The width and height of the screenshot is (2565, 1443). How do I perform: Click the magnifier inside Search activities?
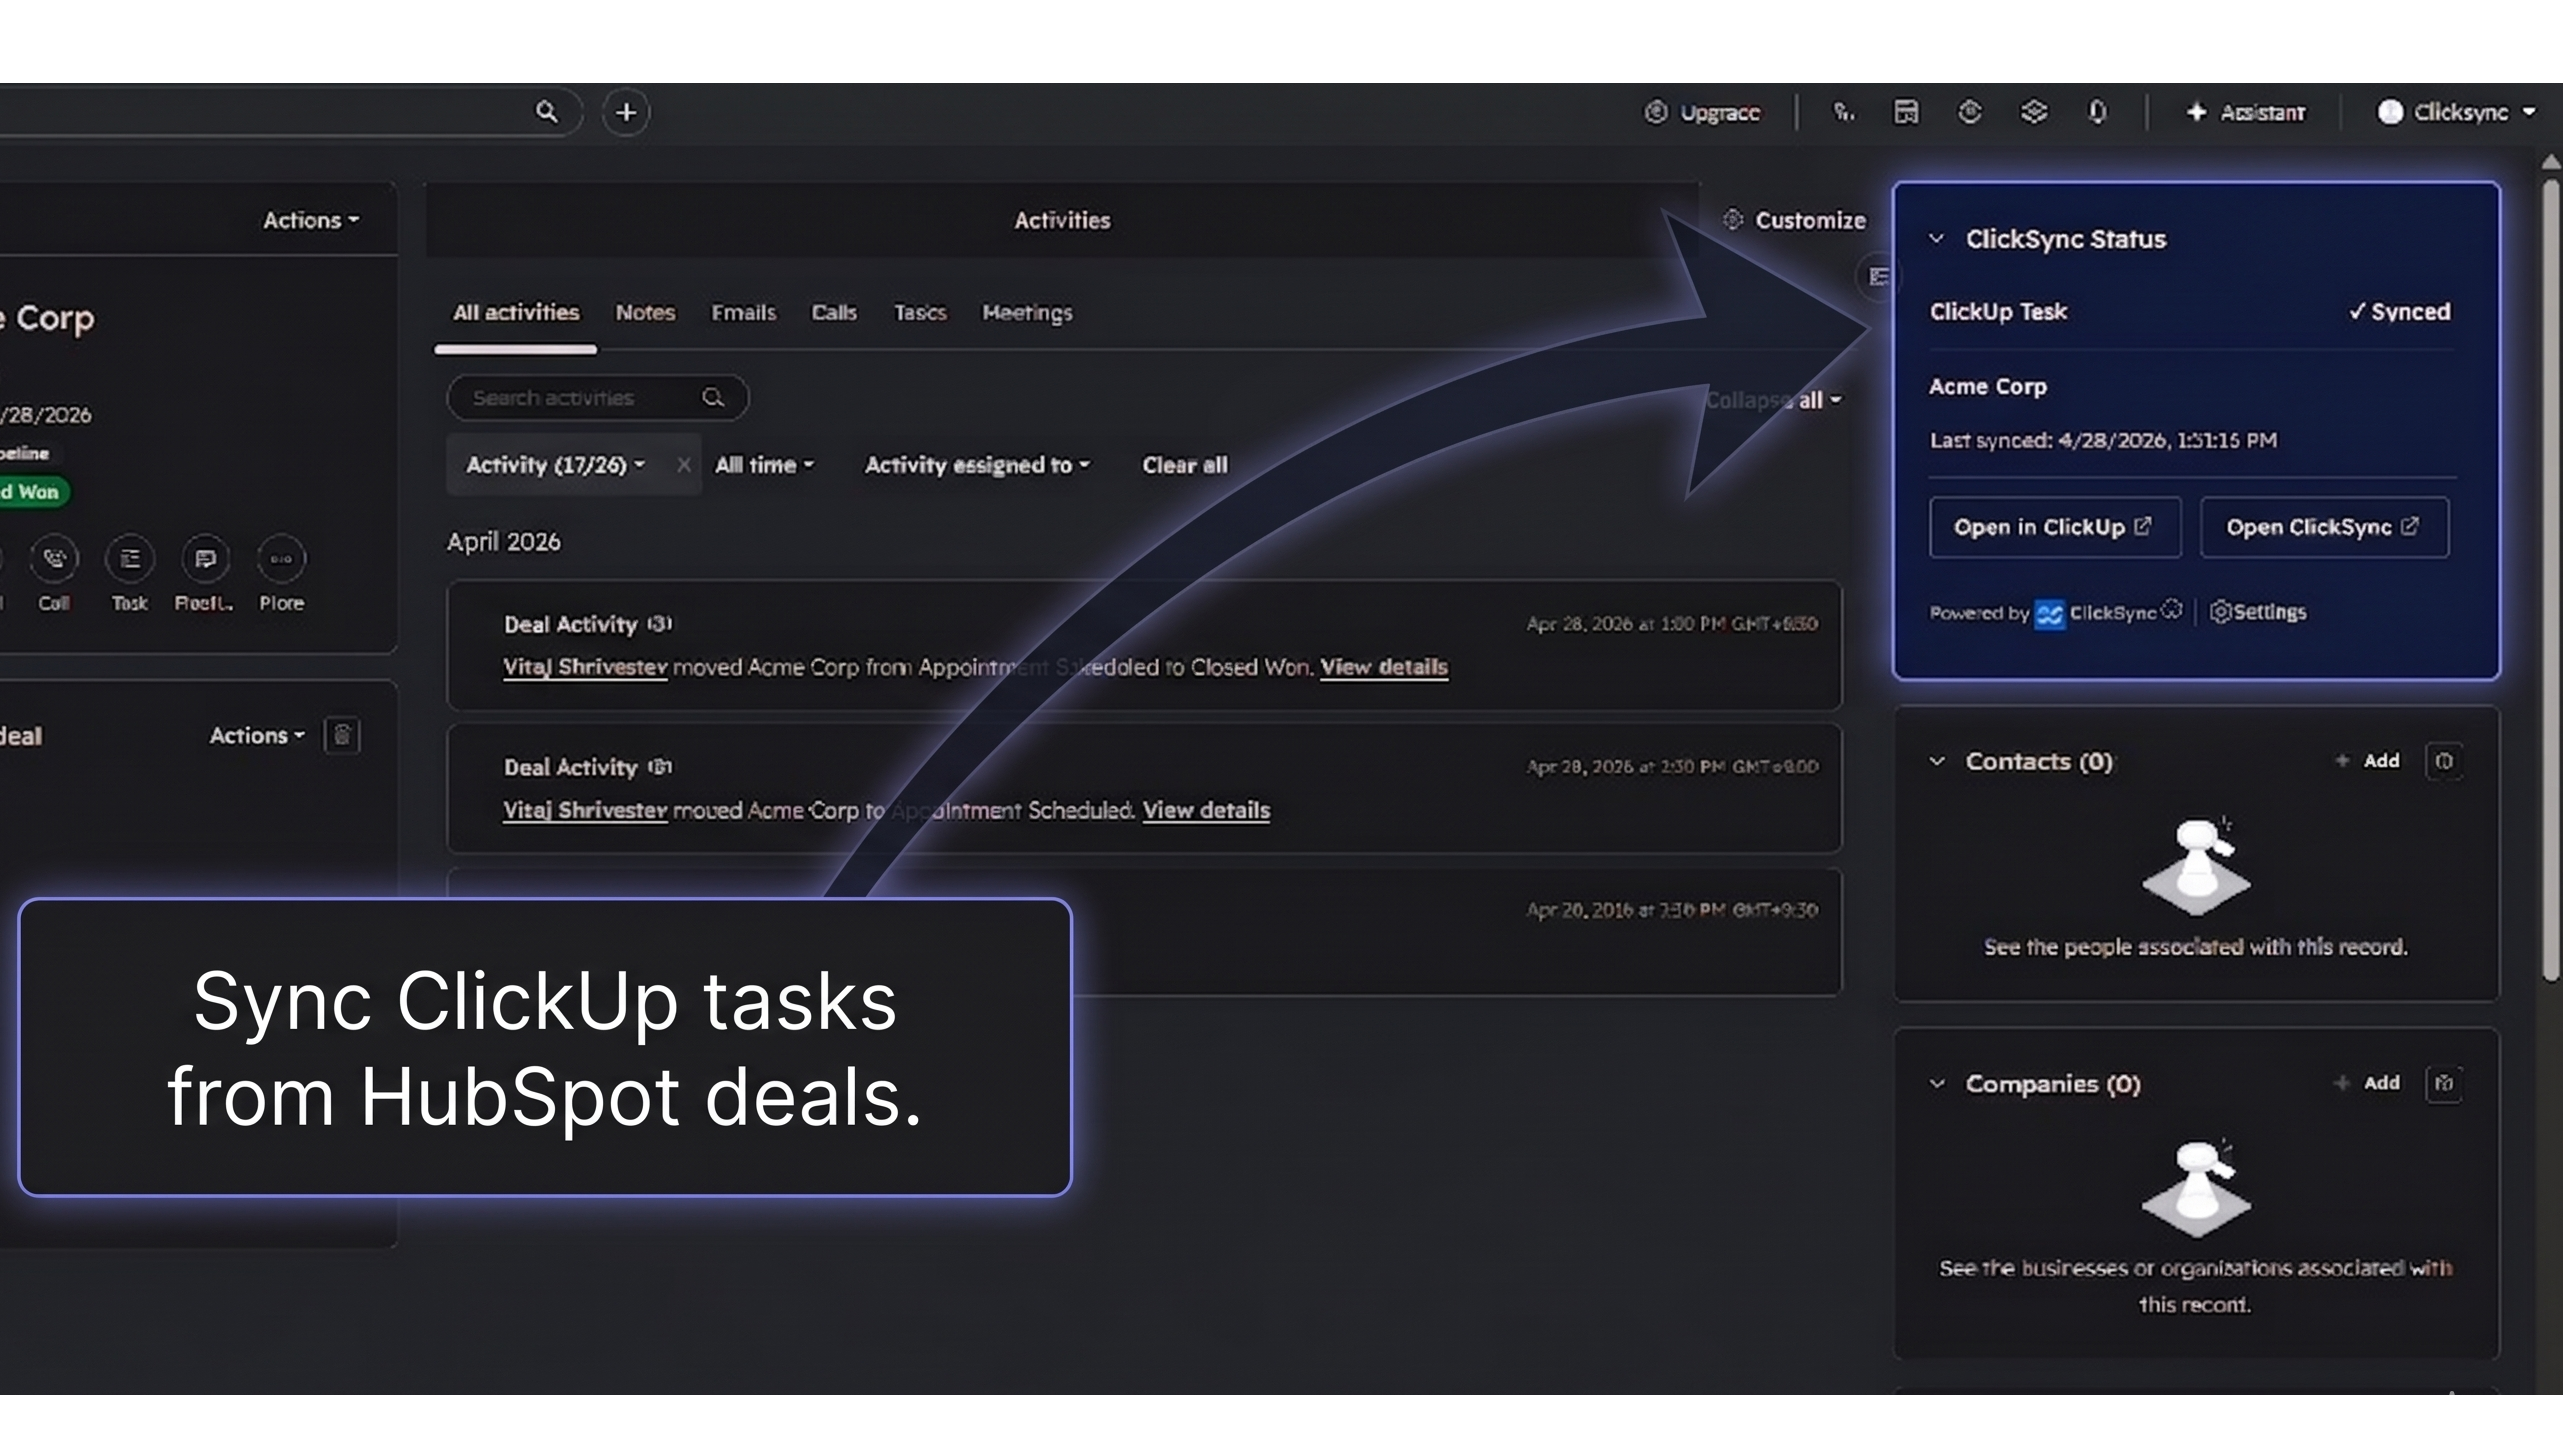712,398
